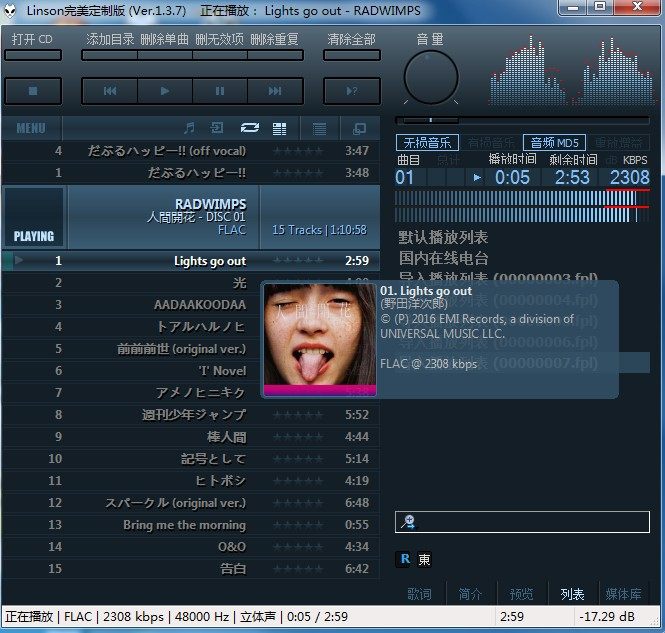
Task: Click the alien logo in the title bar
Action: tap(9, 10)
